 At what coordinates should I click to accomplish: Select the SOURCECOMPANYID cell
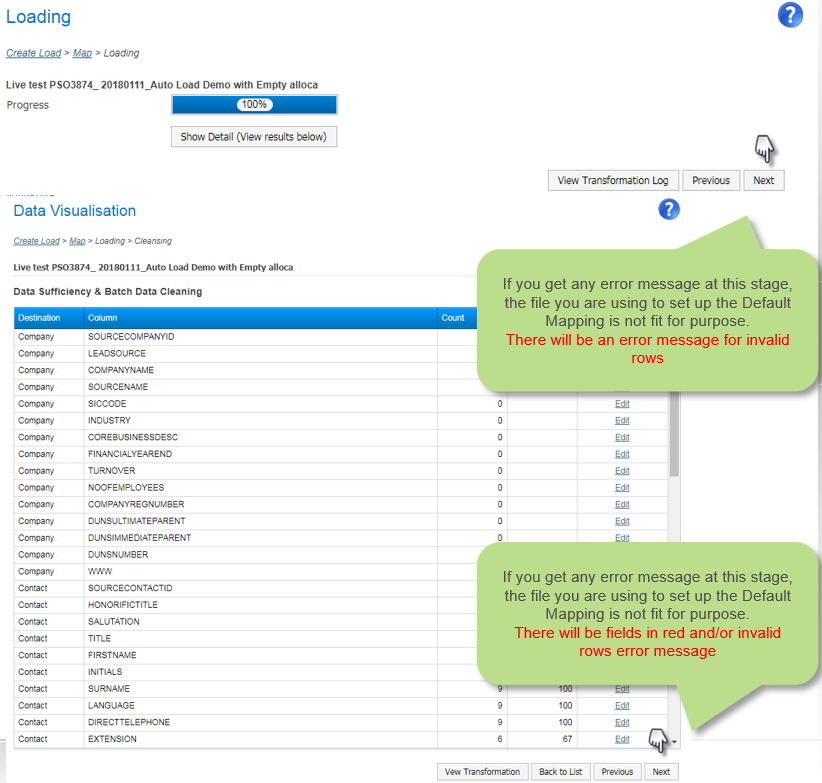pyautogui.click(x=261, y=336)
